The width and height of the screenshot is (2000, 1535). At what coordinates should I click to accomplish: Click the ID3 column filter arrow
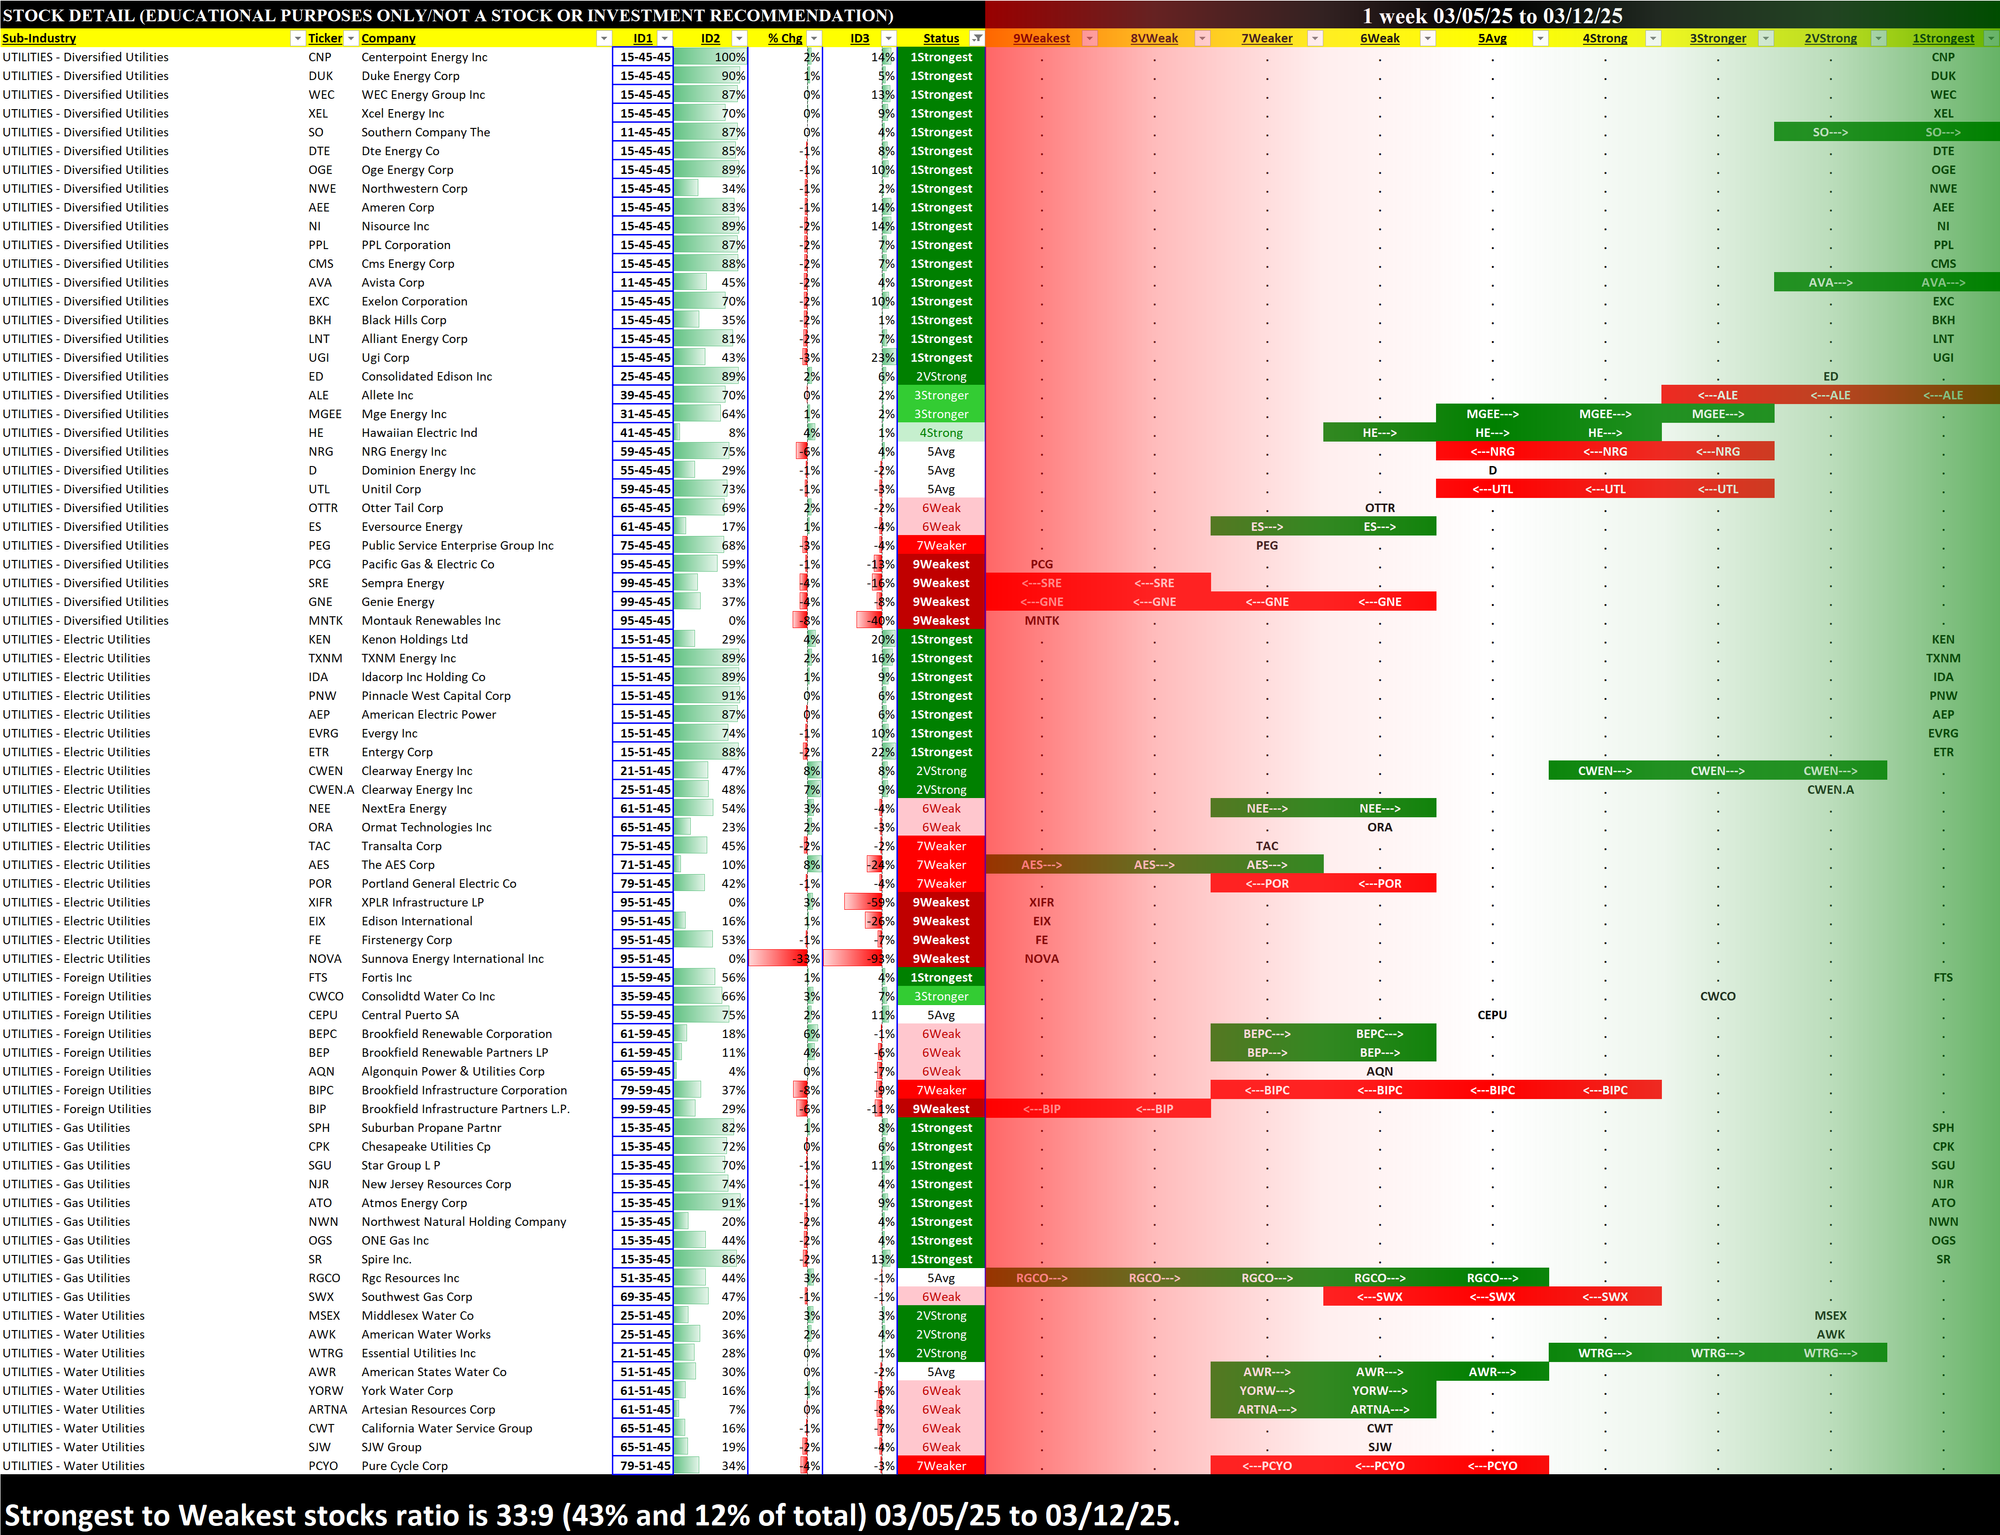point(888,38)
